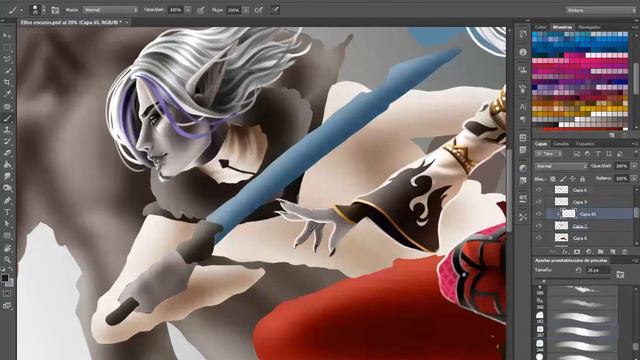Hide layer Capa 9
640x360 pixels.
(x=539, y=202)
